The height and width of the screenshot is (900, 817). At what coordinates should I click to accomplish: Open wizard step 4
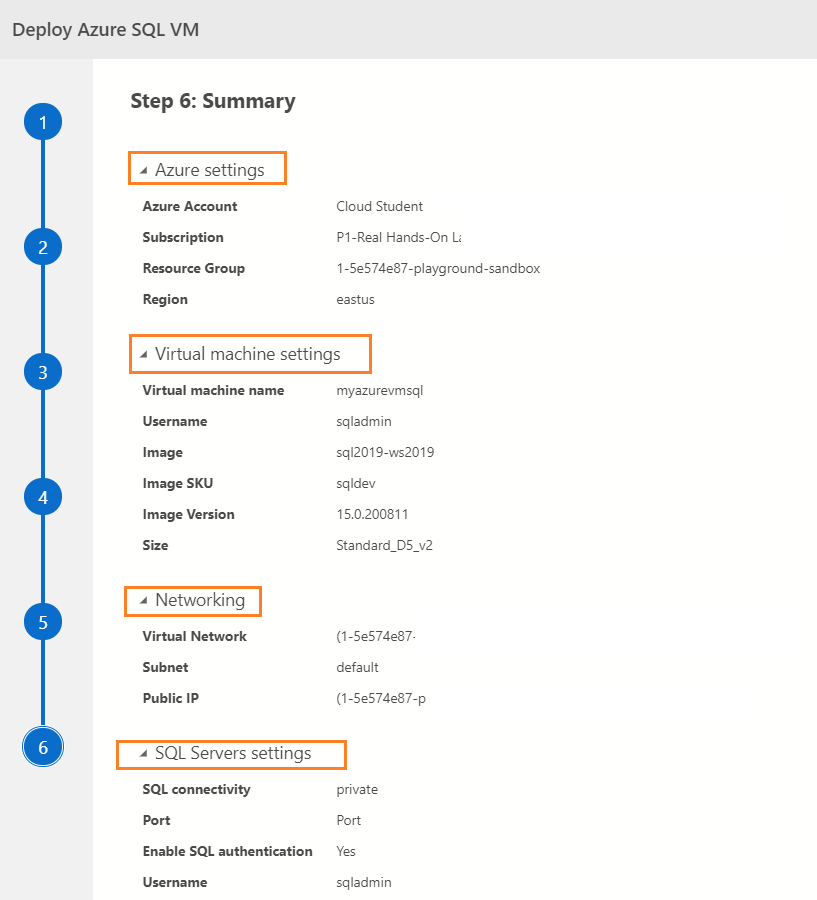tap(43, 497)
